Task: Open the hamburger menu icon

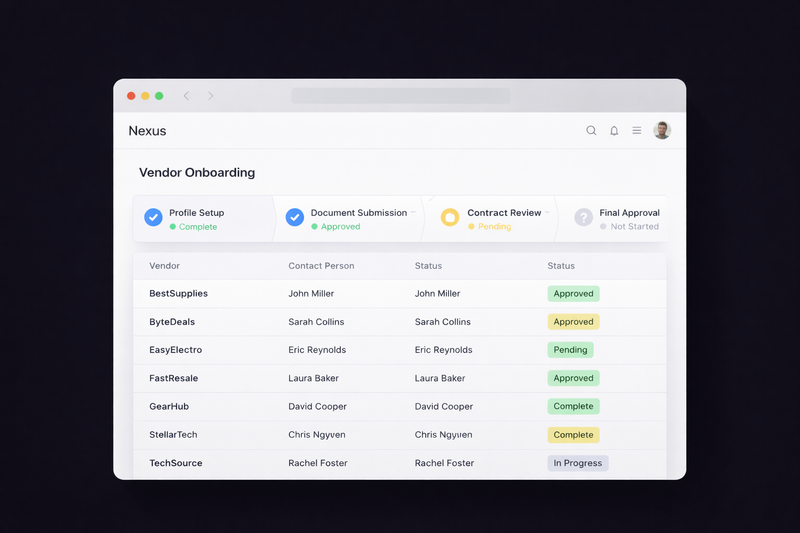Action: coord(637,131)
